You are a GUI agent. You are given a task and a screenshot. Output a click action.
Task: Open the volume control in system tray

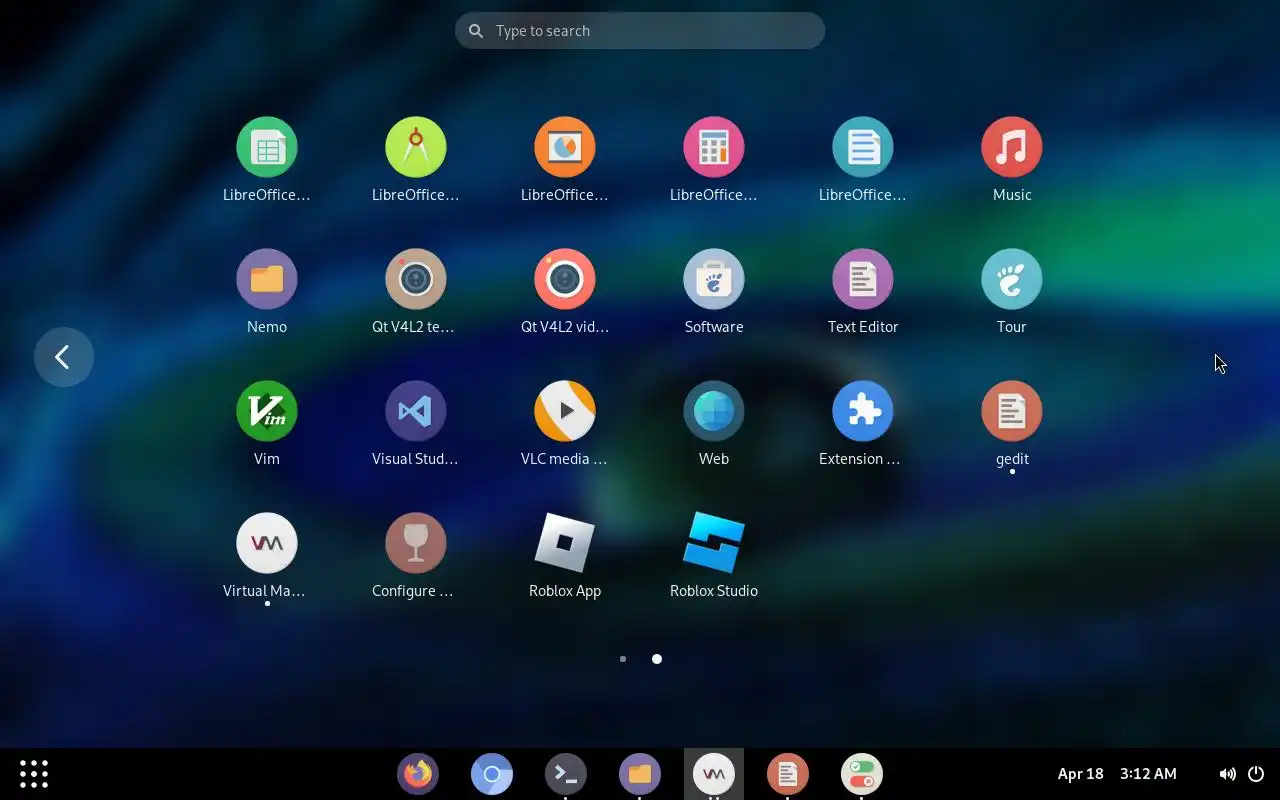click(x=1227, y=774)
